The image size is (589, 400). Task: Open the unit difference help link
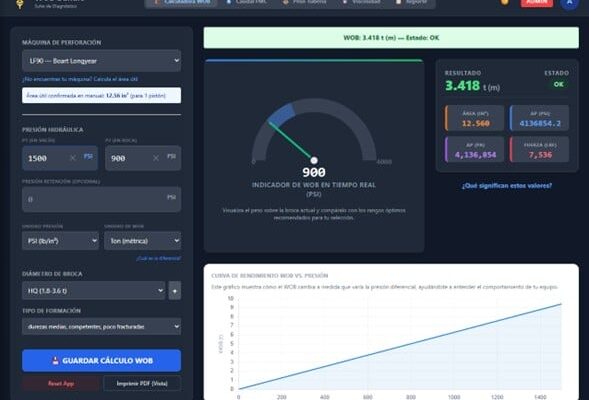pyautogui.click(x=158, y=258)
